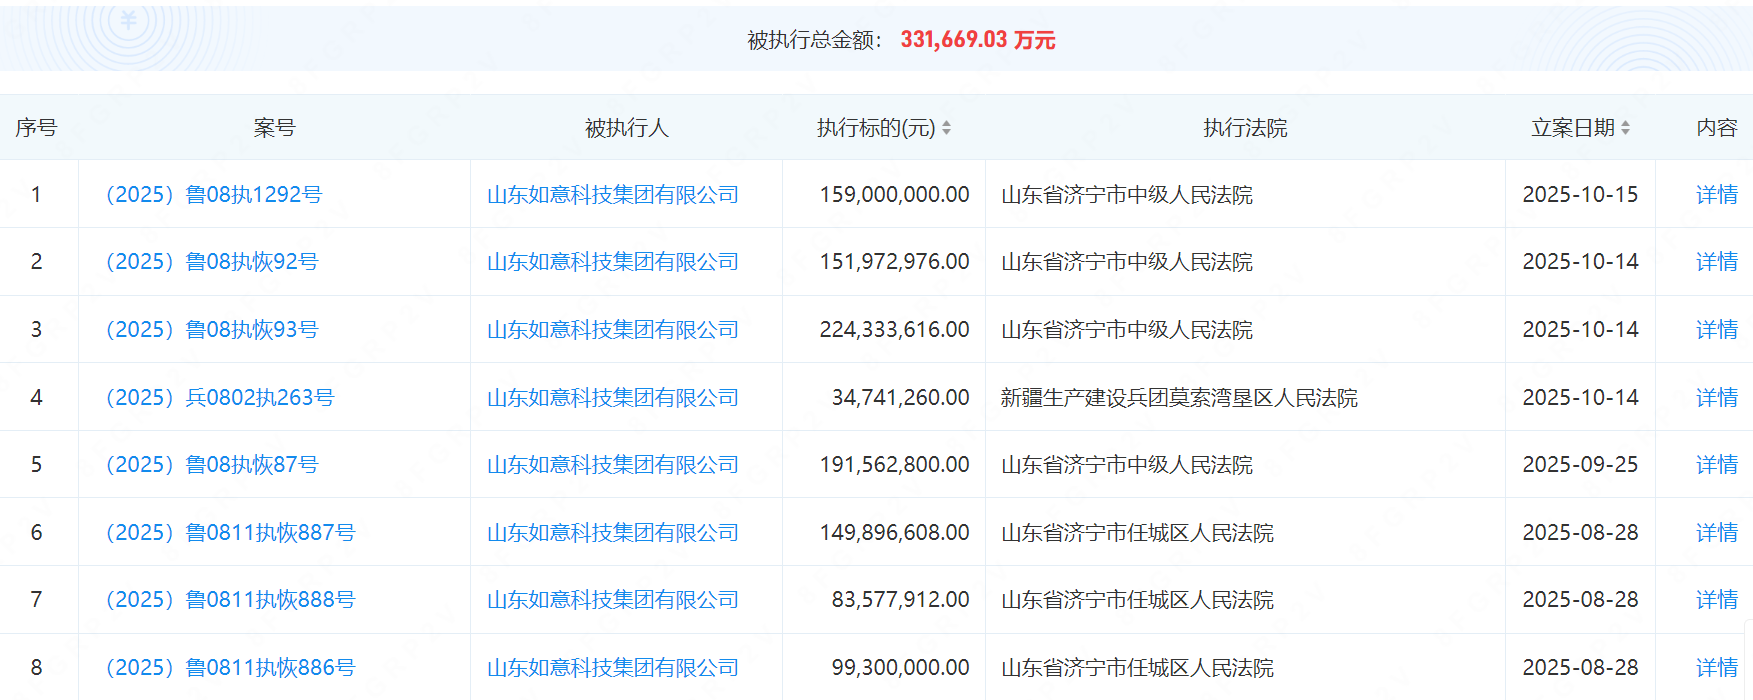
Task: Open 山东如意科技集团有限公司 in row 6
Action: coord(613,532)
